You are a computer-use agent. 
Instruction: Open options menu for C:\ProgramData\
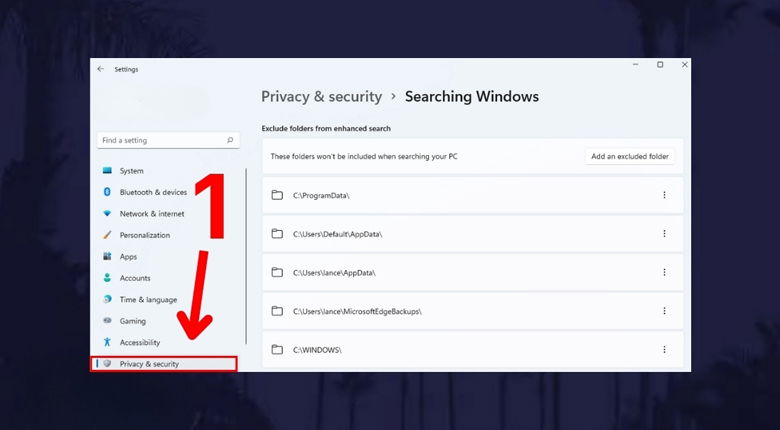pos(664,195)
